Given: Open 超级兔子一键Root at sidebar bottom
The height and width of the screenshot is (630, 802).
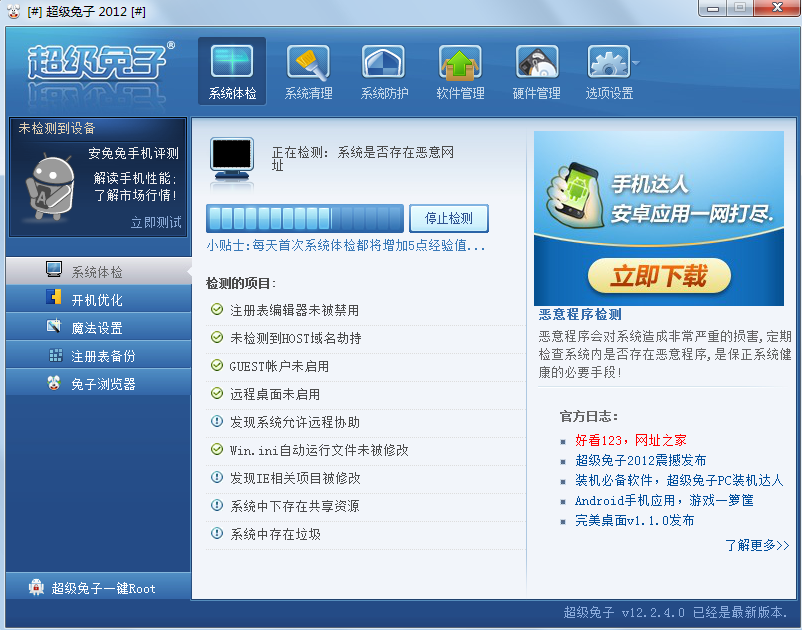Looking at the screenshot, I should (98, 588).
